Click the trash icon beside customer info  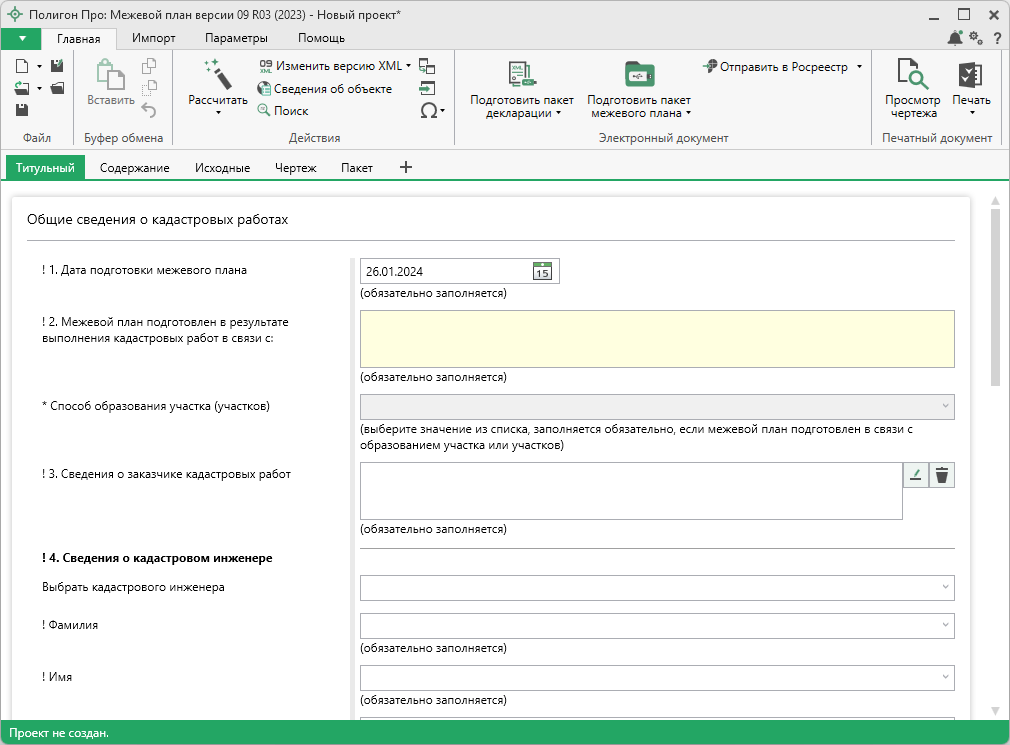point(941,475)
